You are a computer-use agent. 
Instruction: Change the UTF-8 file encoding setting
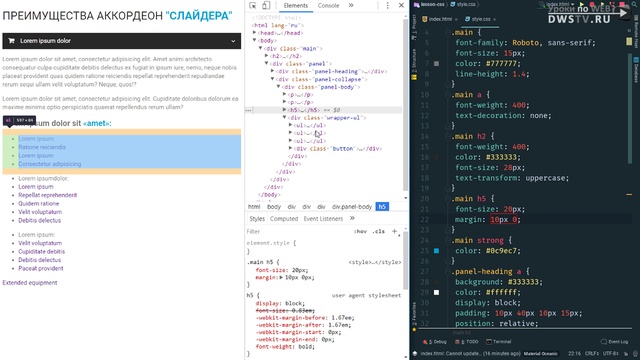611,353
